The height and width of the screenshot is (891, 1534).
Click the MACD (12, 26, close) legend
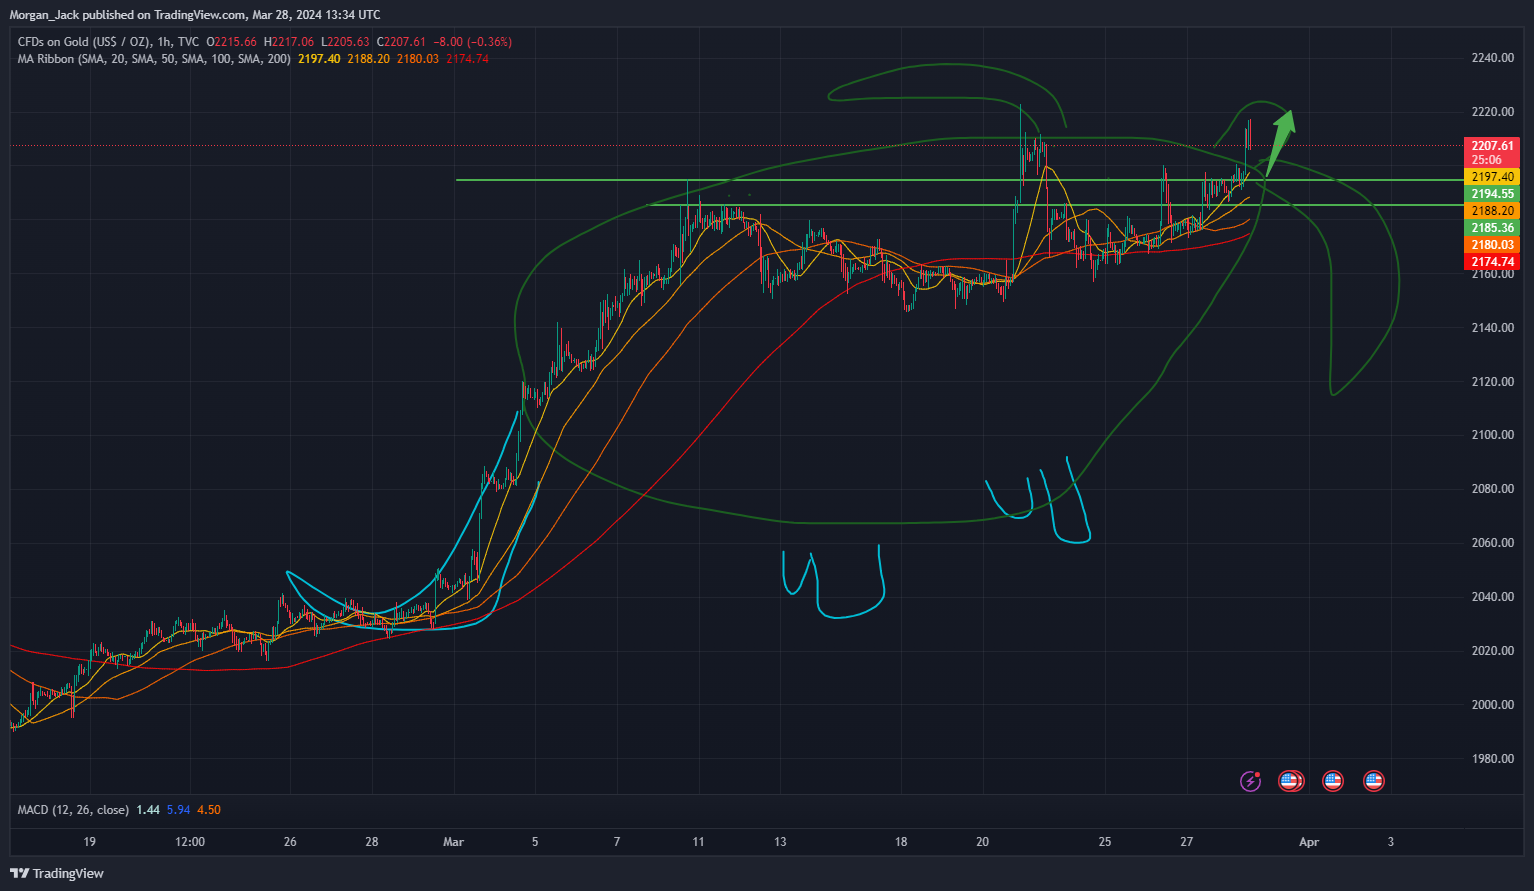click(x=73, y=810)
